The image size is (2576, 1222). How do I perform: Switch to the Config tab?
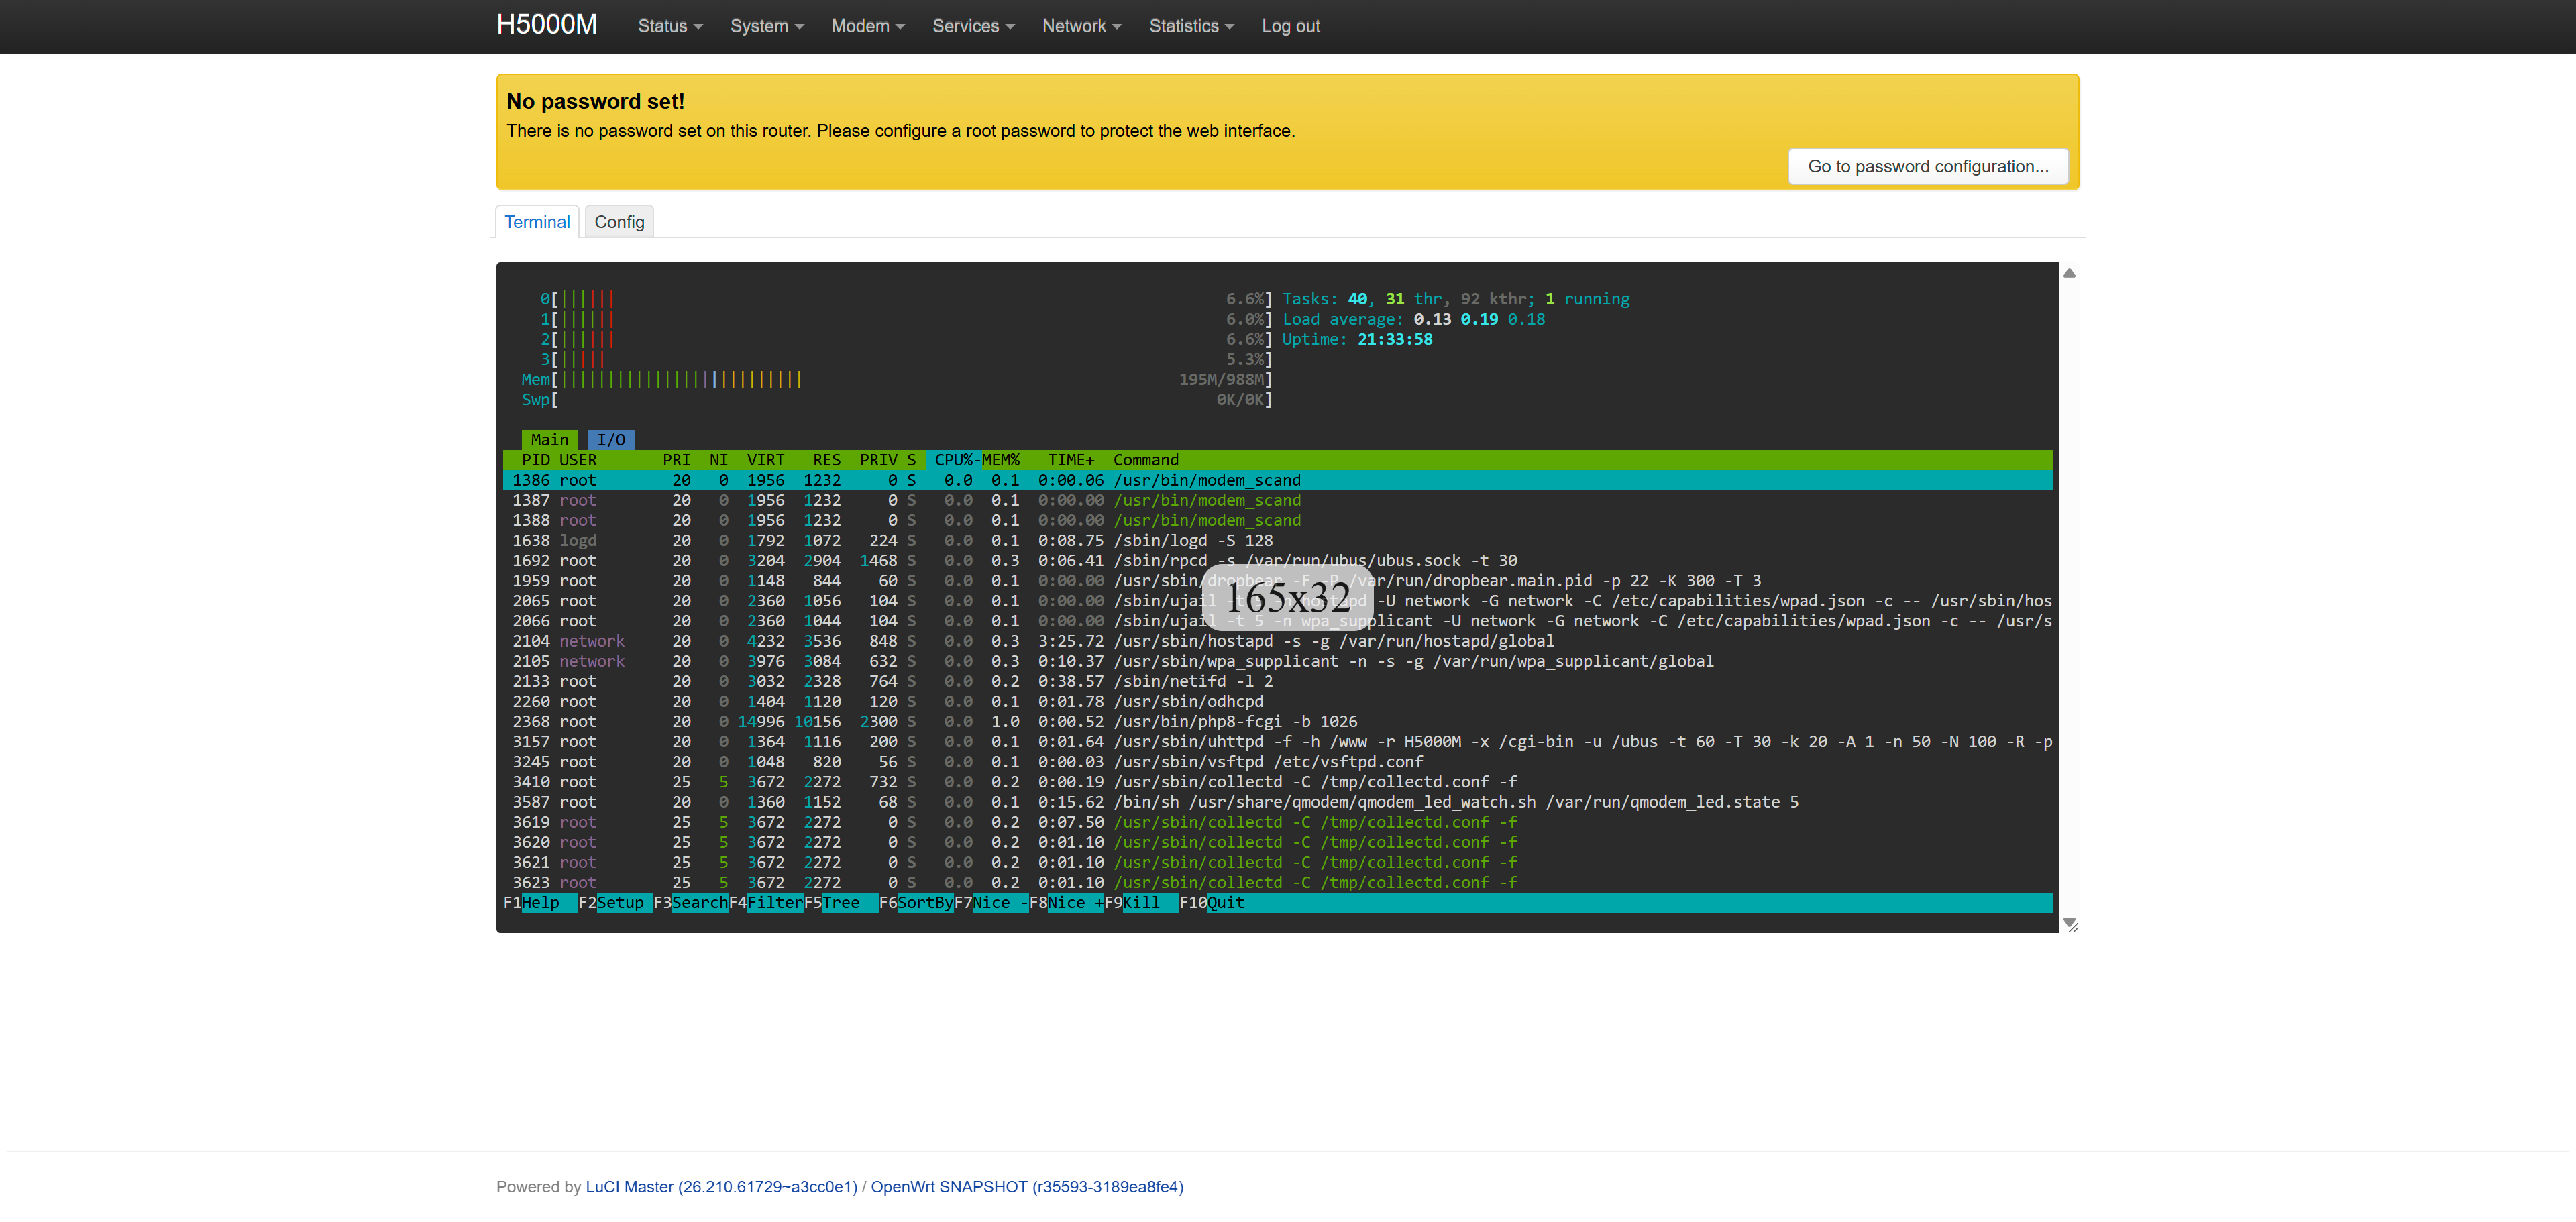coord(619,222)
